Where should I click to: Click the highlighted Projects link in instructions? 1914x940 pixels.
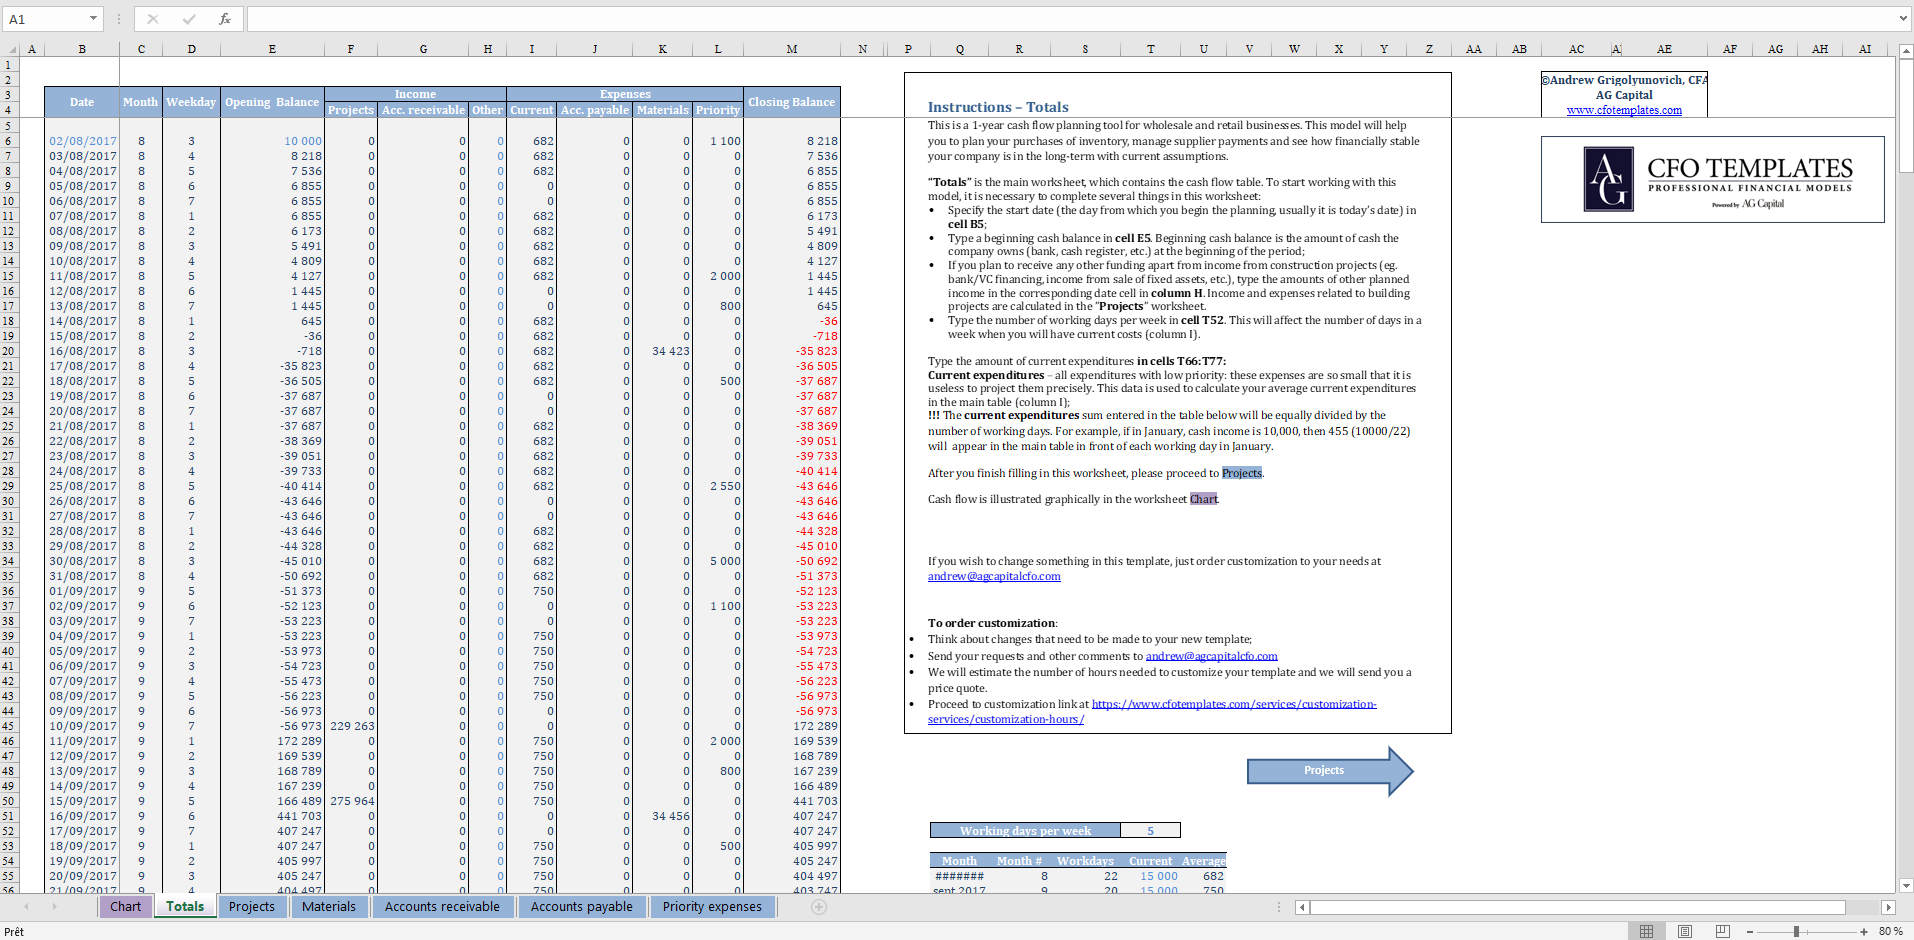[x=1242, y=473]
